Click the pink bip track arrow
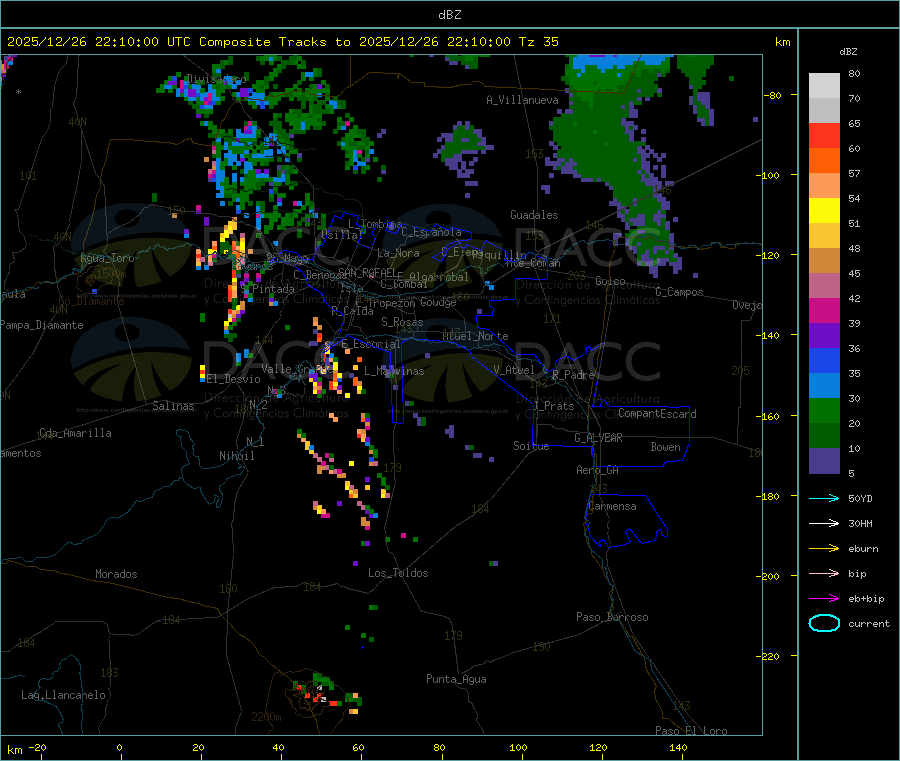This screenshot has width=900, height=761. click(x=824, y=573)
